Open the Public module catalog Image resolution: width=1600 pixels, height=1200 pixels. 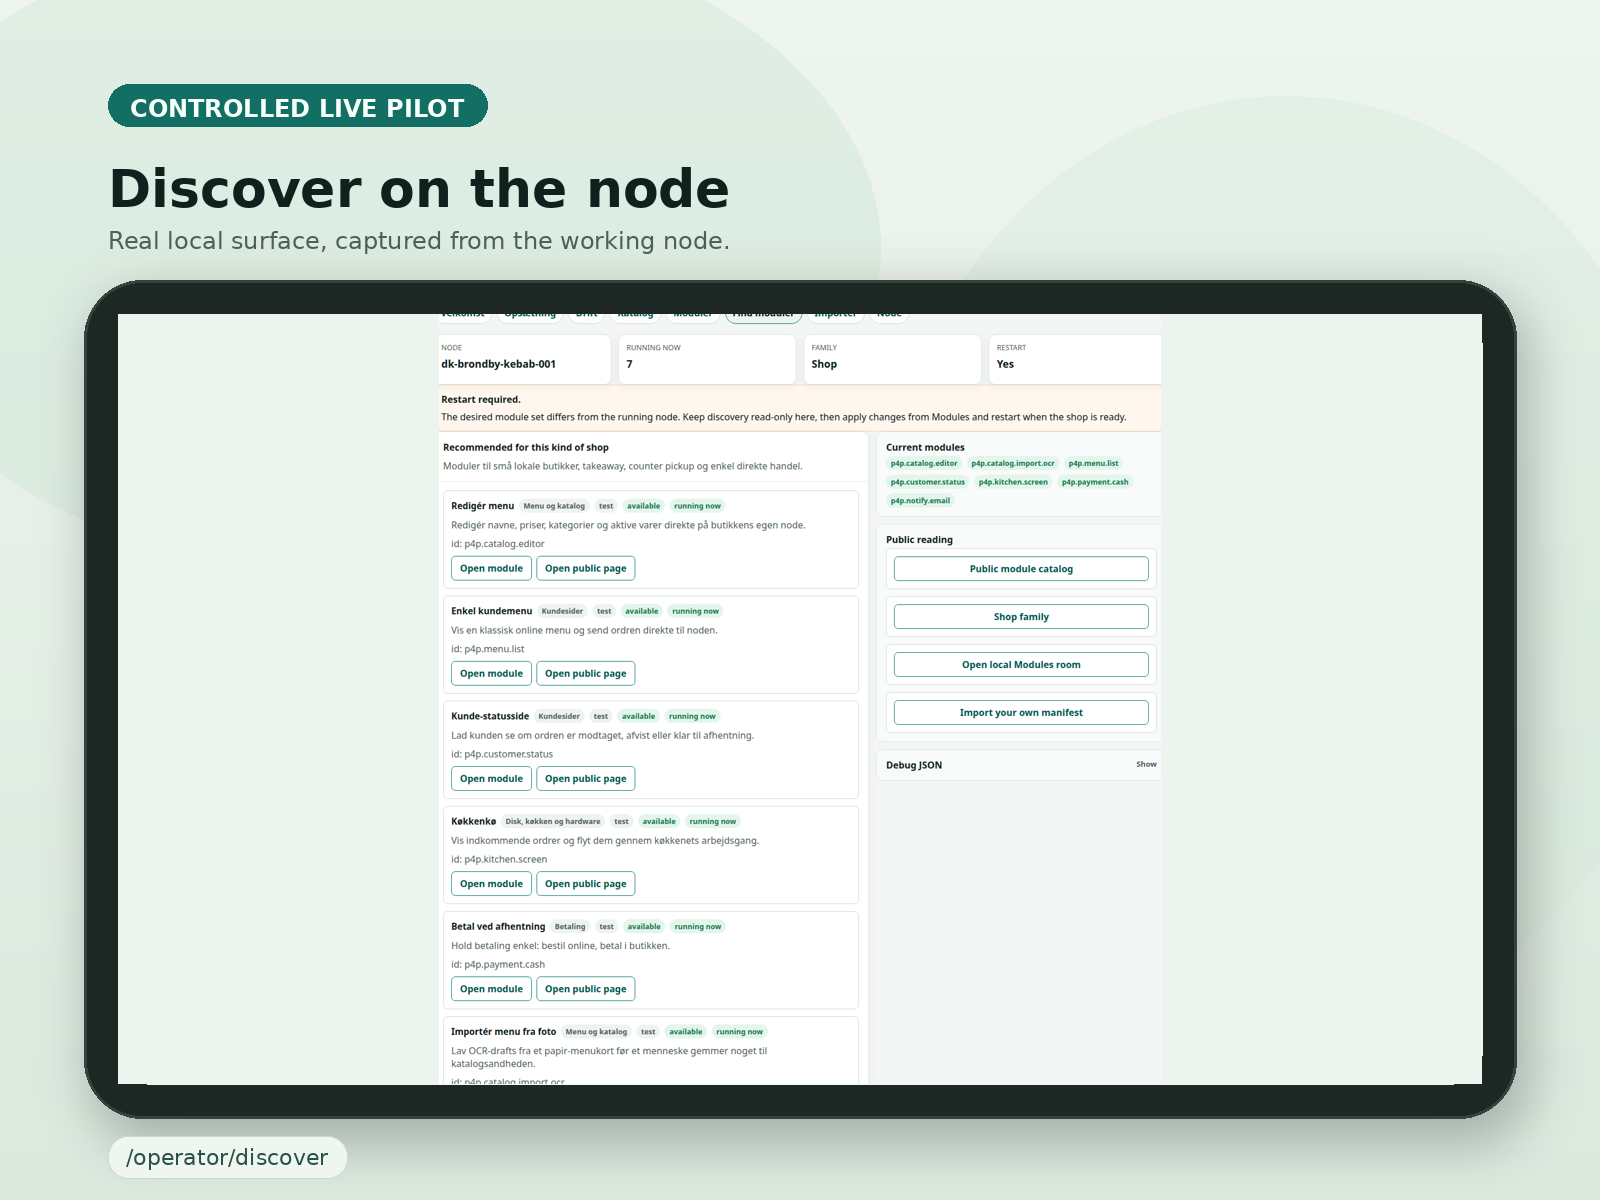(1021, 568)
